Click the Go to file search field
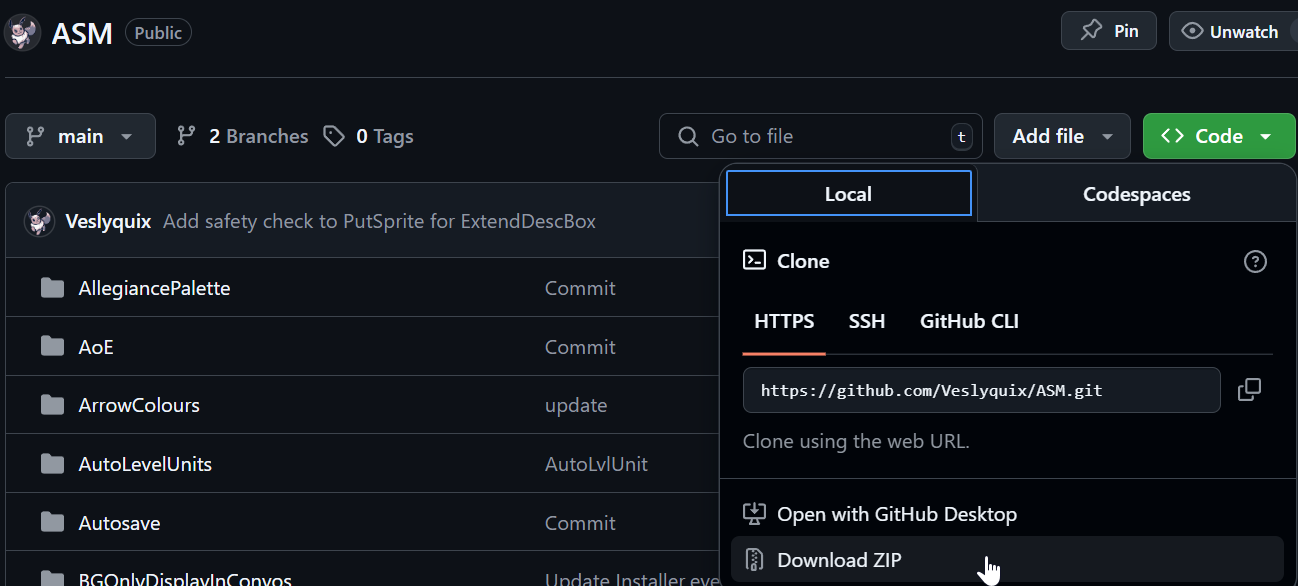This screenshot has width=1298, height=586. 820,136
